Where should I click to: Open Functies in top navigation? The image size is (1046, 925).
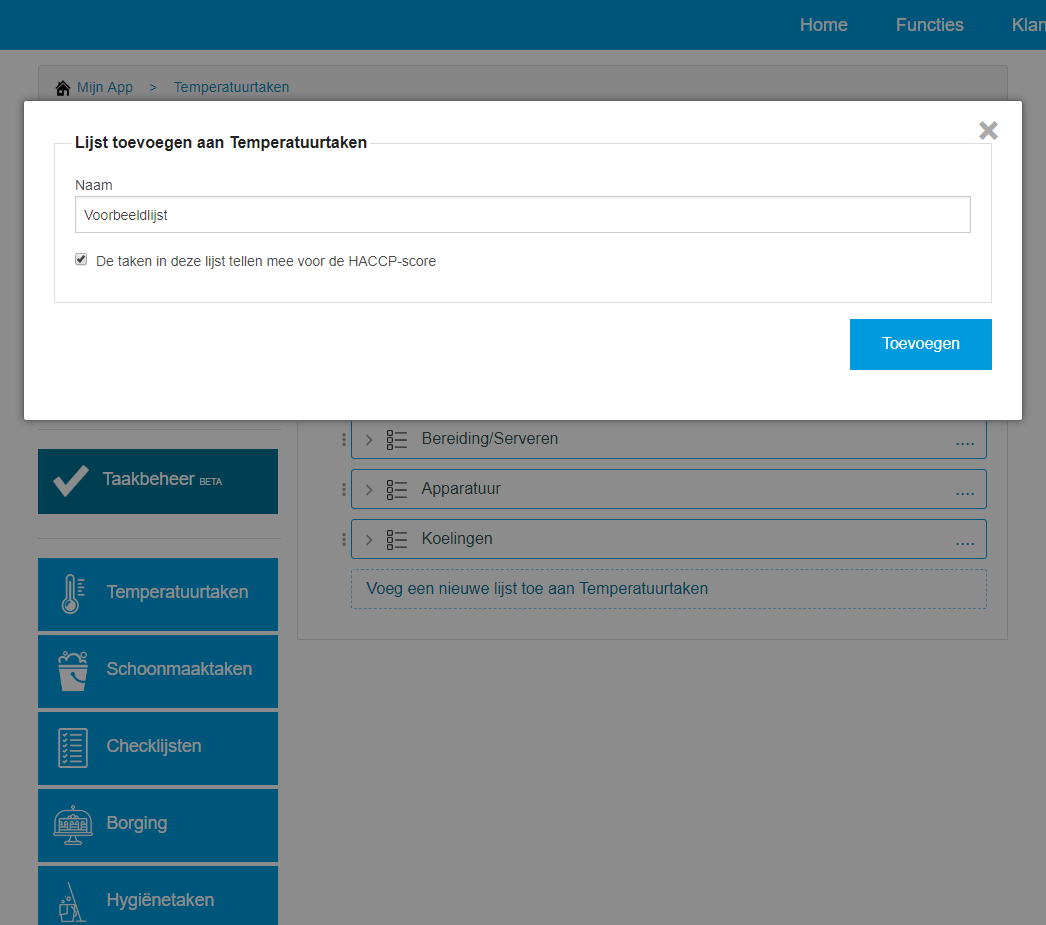(x=929, y=25)
